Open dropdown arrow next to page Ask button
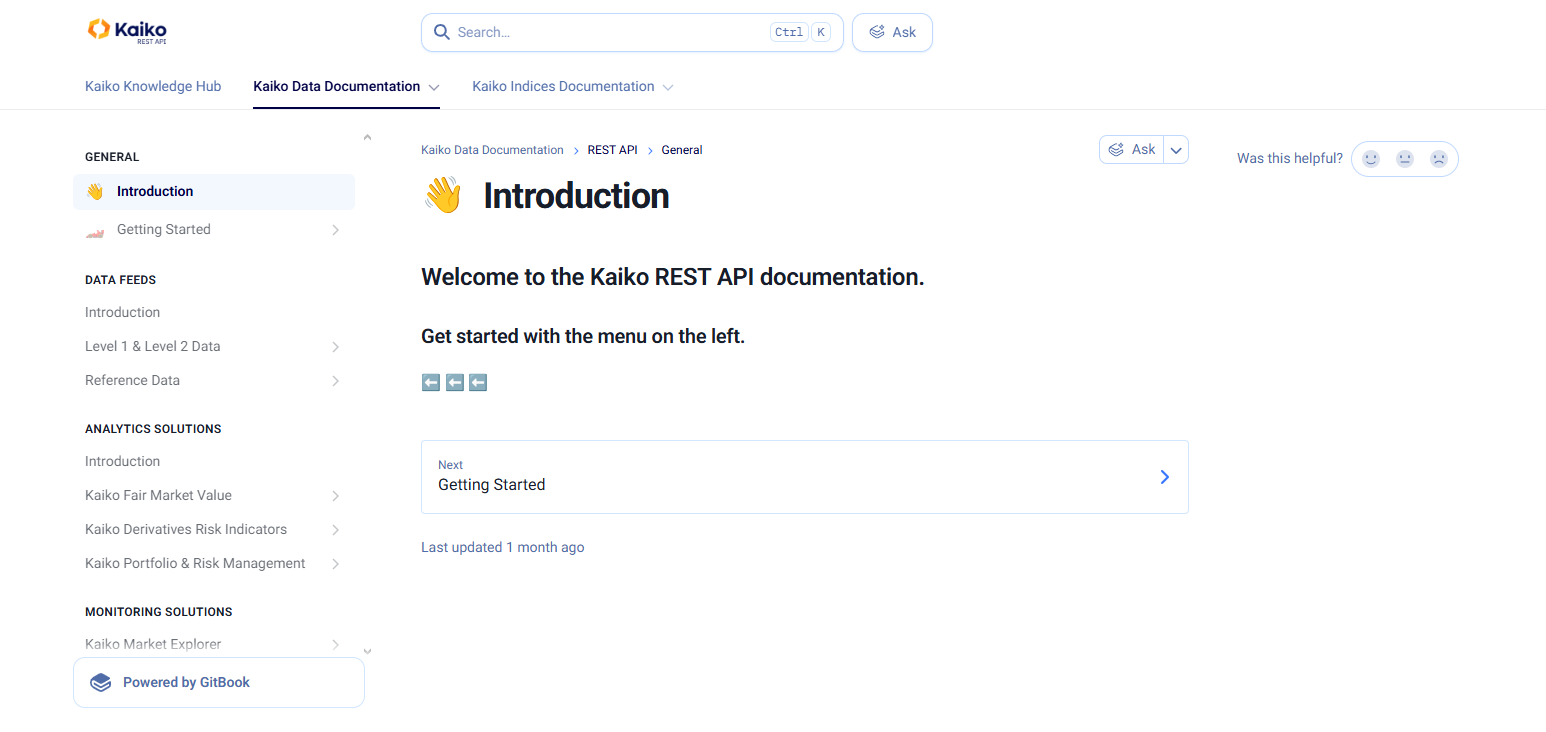This screenshot has height=732, width=1546. point(1176,150)
